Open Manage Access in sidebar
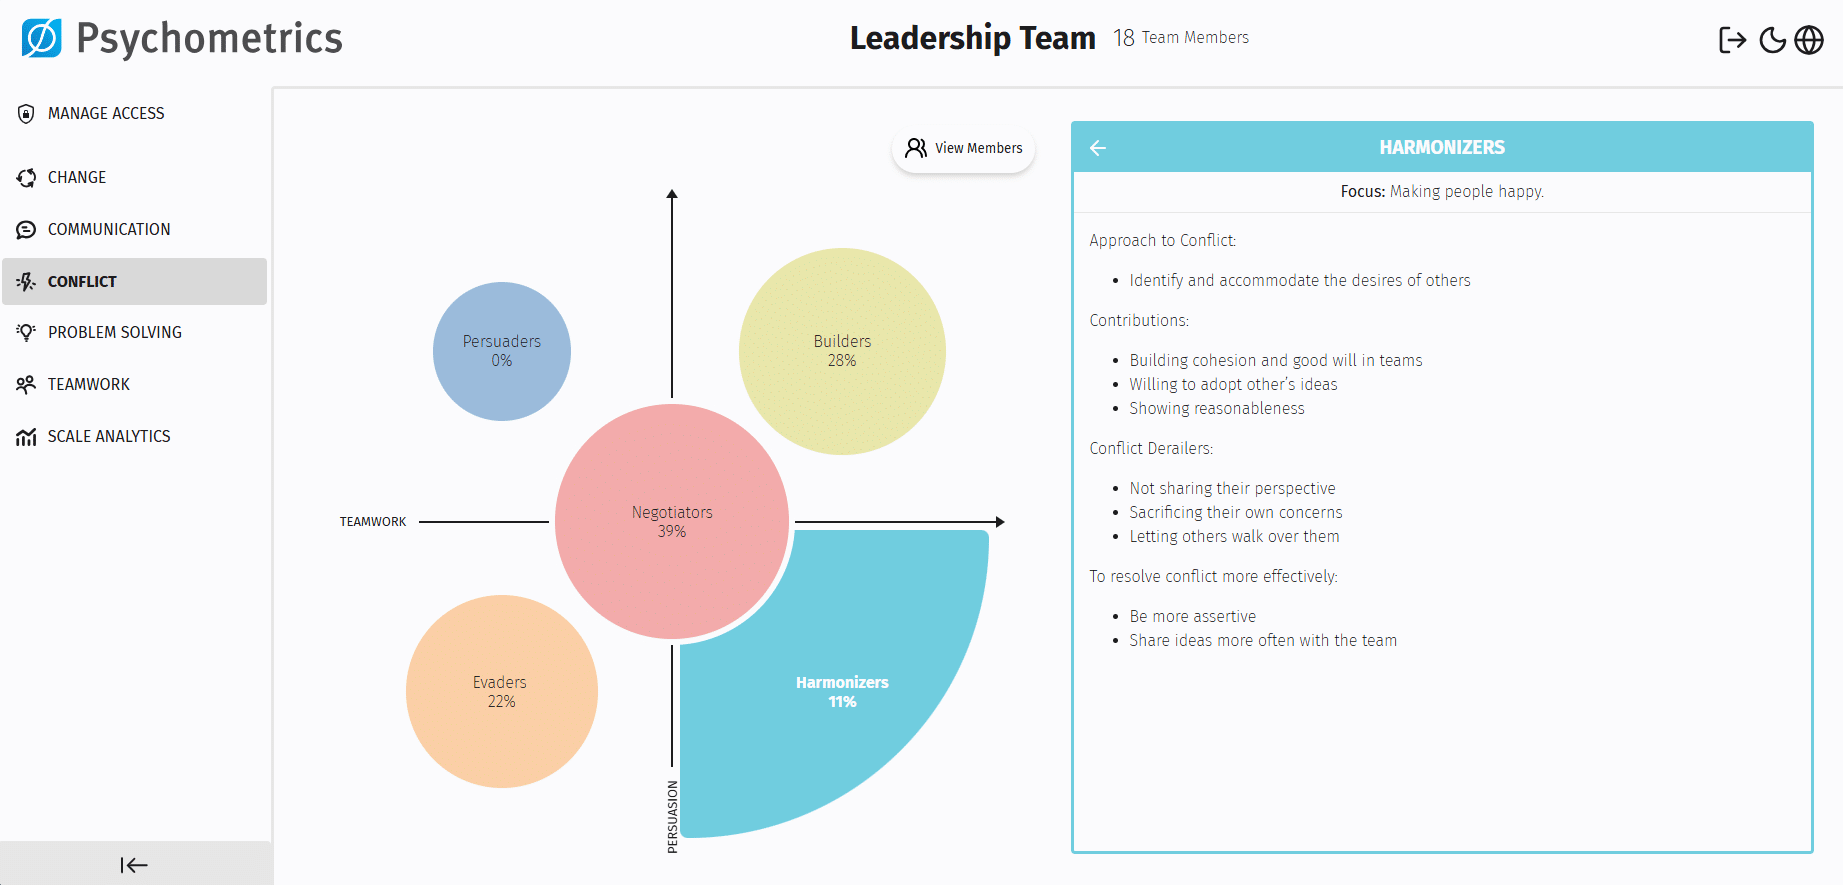The image size is (1843, 885). point(106,114)
